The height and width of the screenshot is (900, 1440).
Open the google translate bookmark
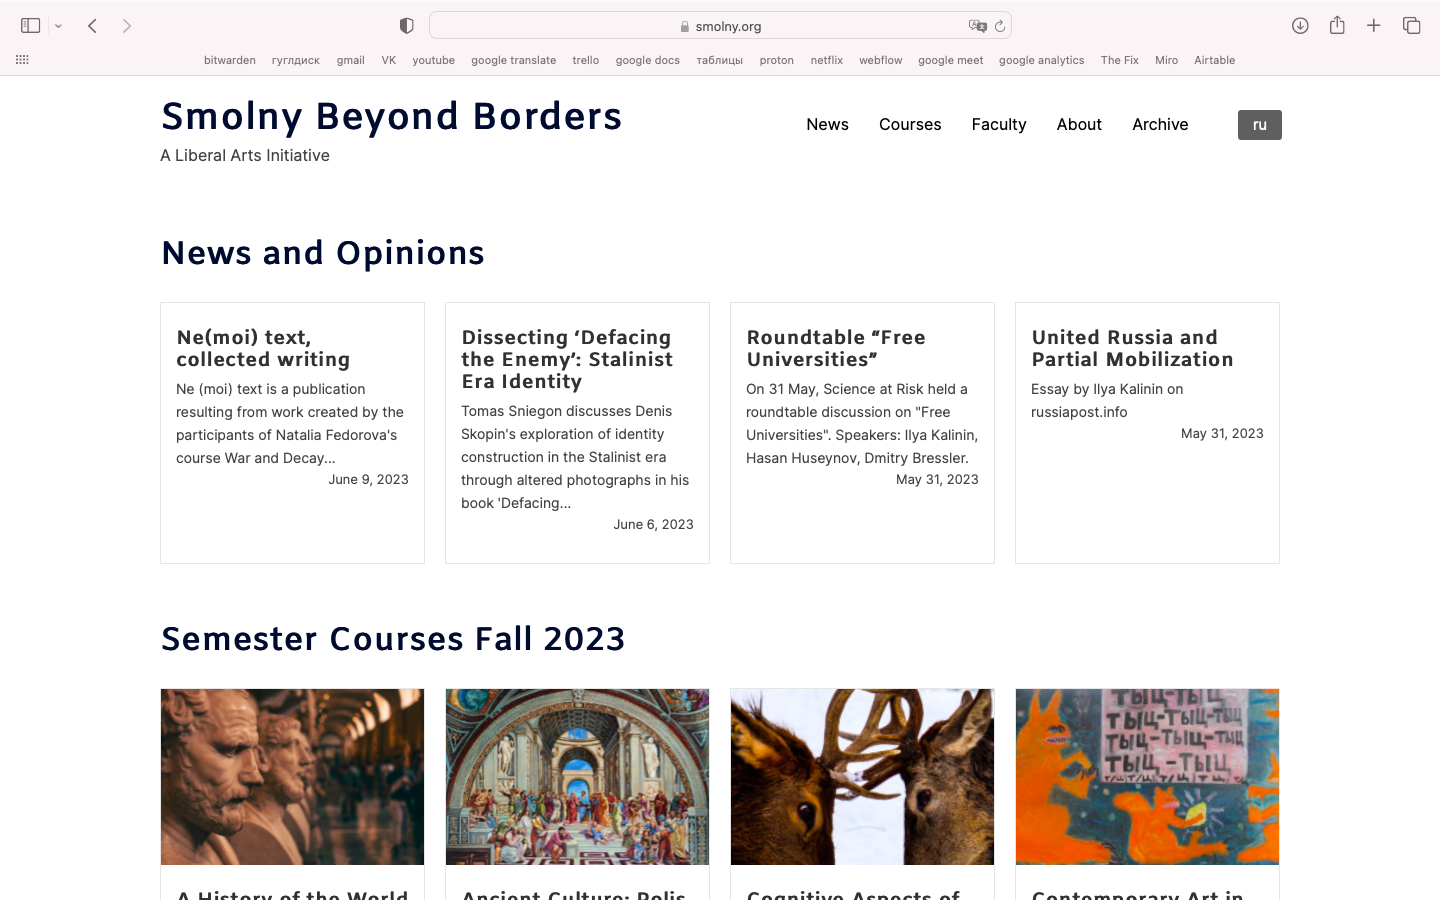coord(513,60)
